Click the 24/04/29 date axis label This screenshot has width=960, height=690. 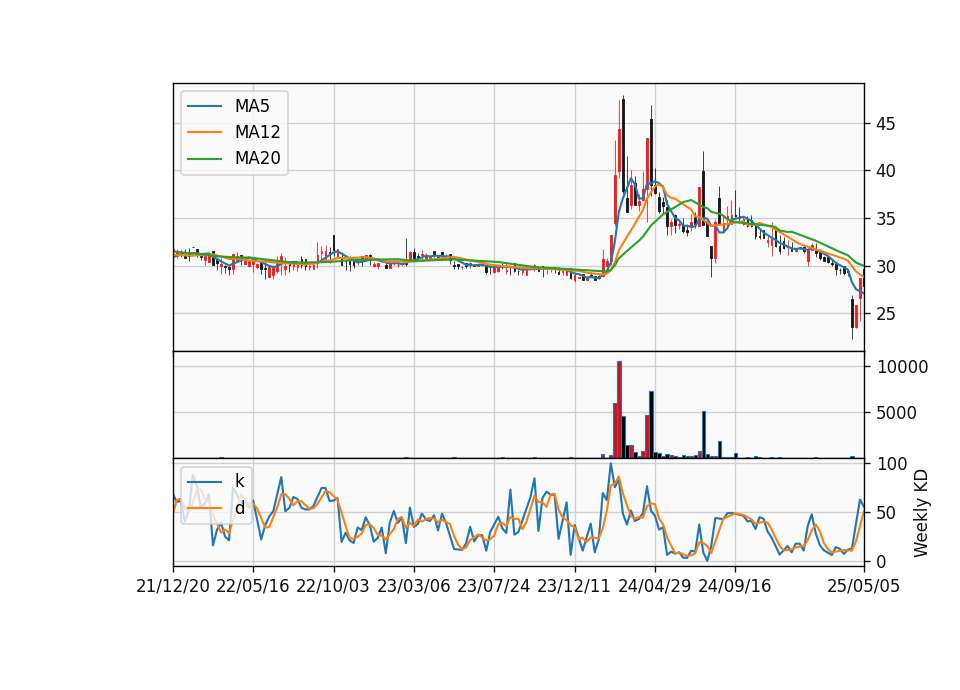tap(654, 586)
